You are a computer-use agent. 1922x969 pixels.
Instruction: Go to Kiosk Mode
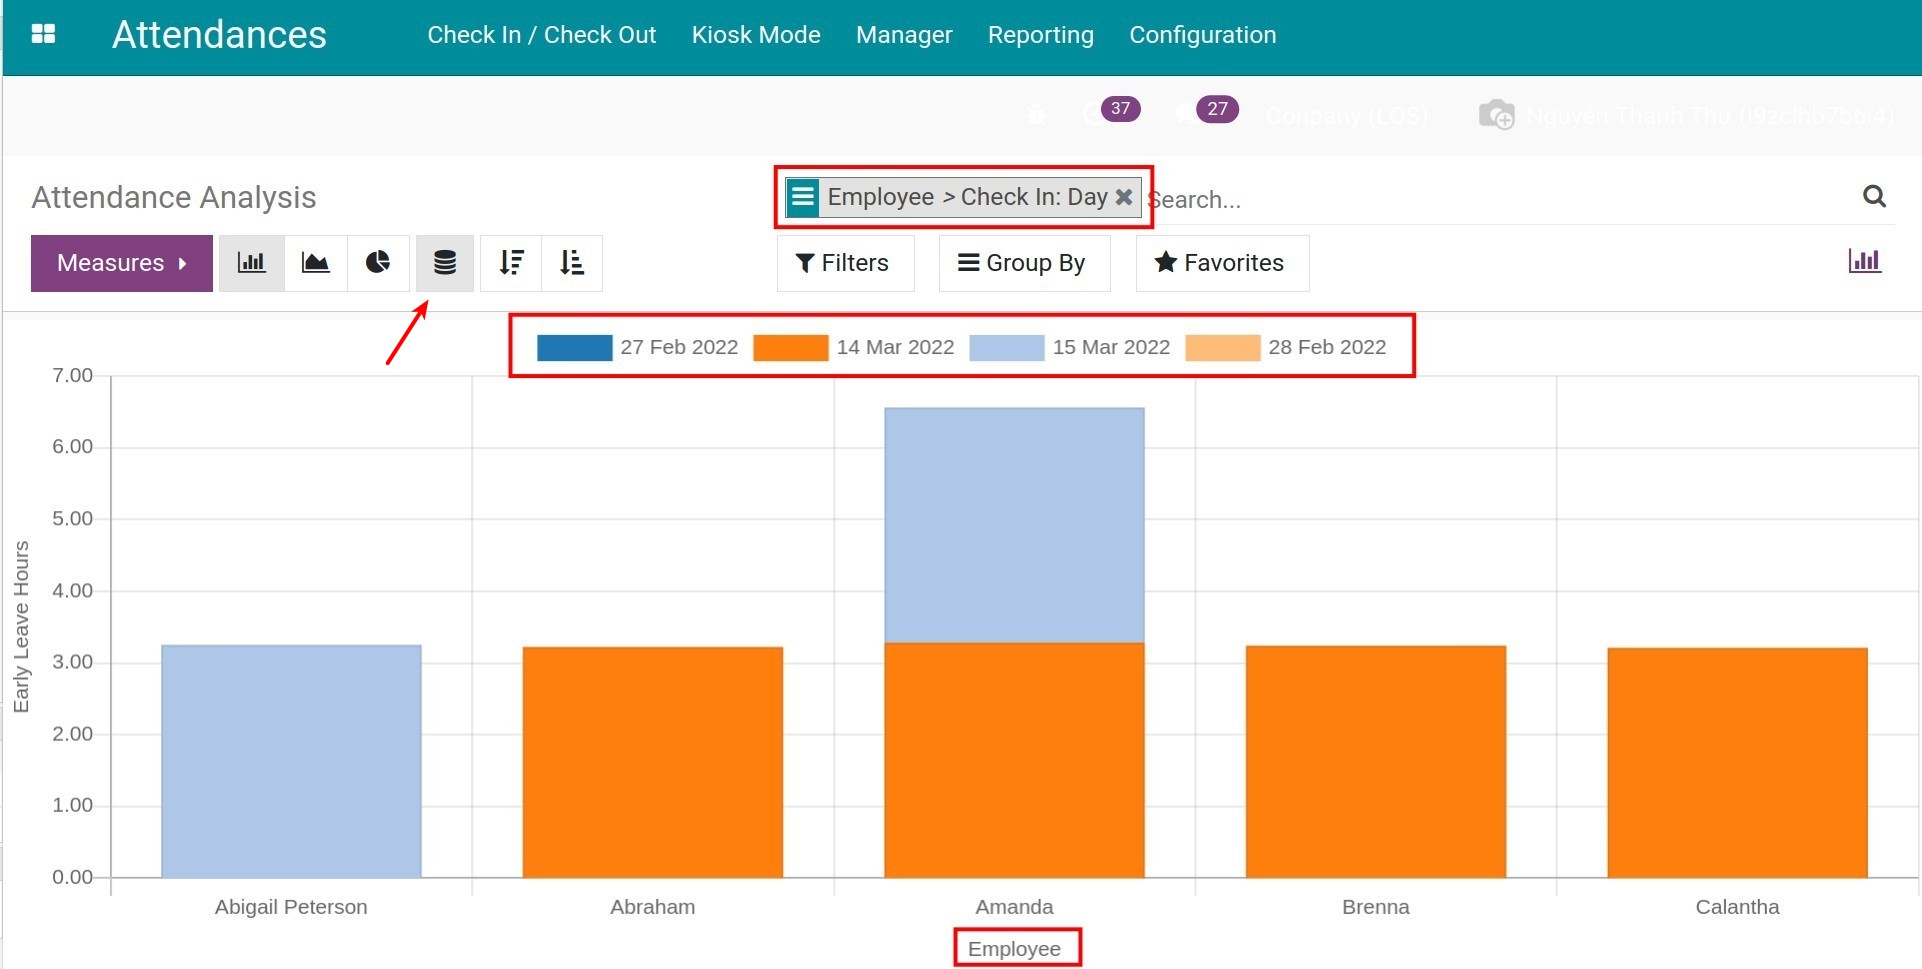point(755,35)
